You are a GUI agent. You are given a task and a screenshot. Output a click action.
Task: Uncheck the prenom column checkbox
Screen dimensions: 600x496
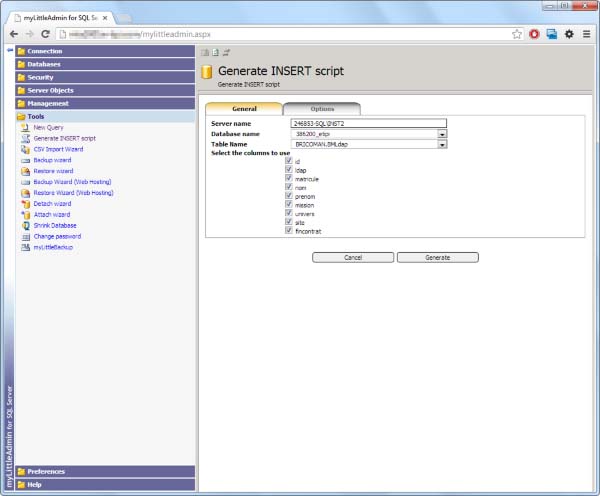[x=289, y=195]
